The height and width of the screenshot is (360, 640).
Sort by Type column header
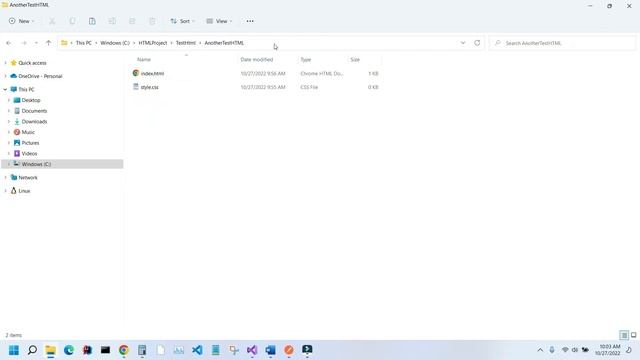(306, 60)
